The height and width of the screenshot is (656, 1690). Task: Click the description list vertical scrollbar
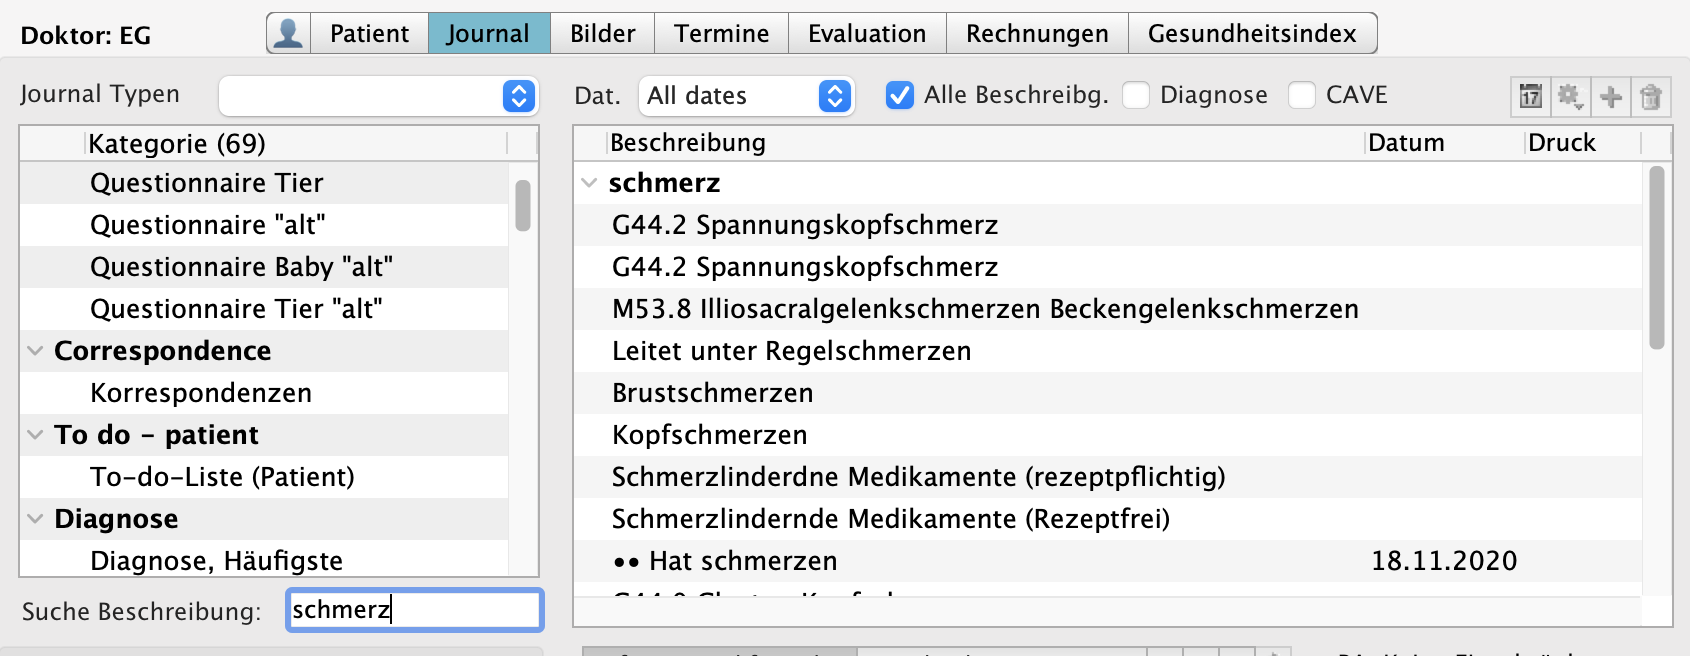(x=1657, y=260)
